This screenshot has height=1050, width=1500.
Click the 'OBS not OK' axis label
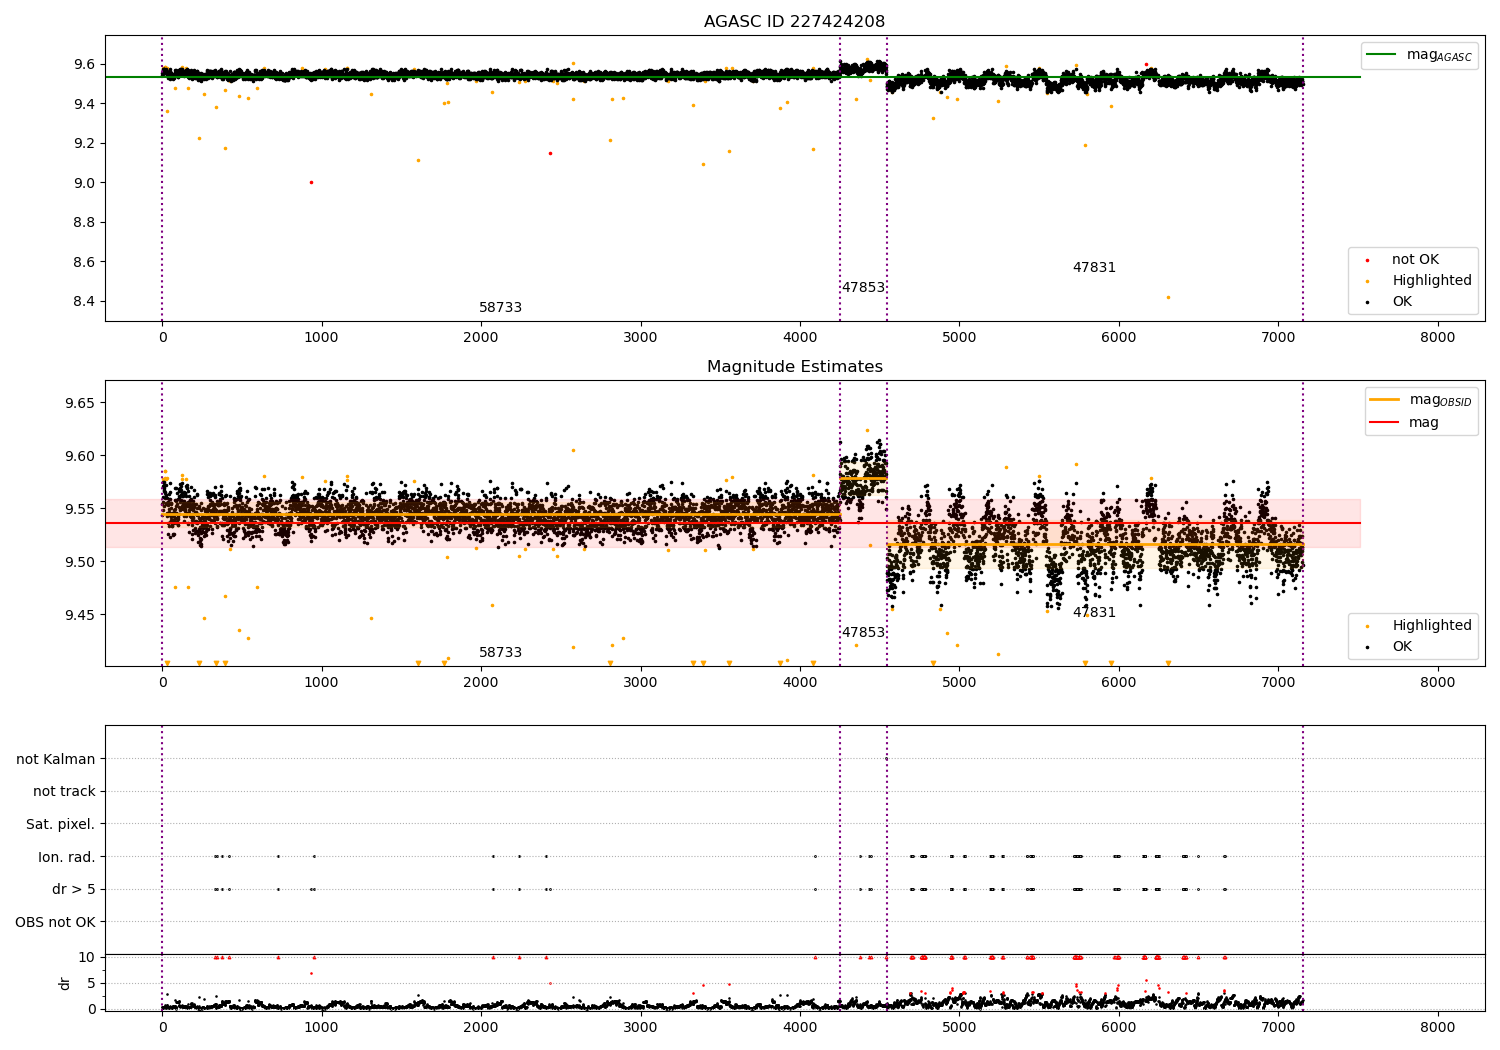coord(56,922)
